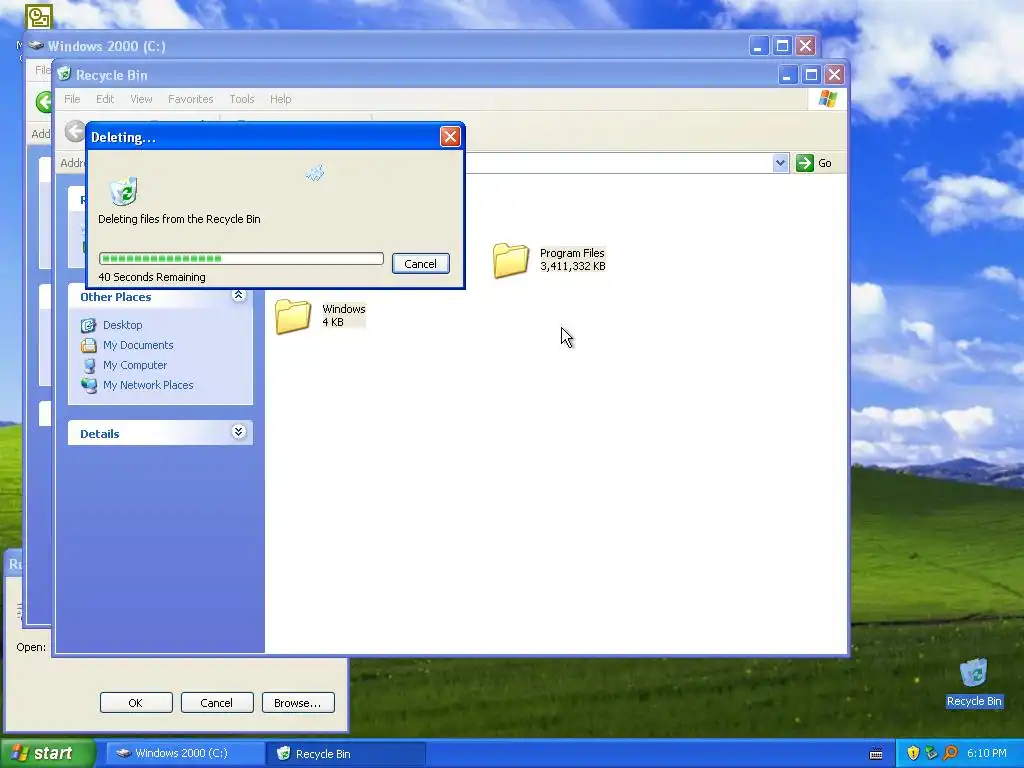This screenshot has width=1024, height=768.
Task: Click the My Computer icon in sidebar
Action: [88, 365]
